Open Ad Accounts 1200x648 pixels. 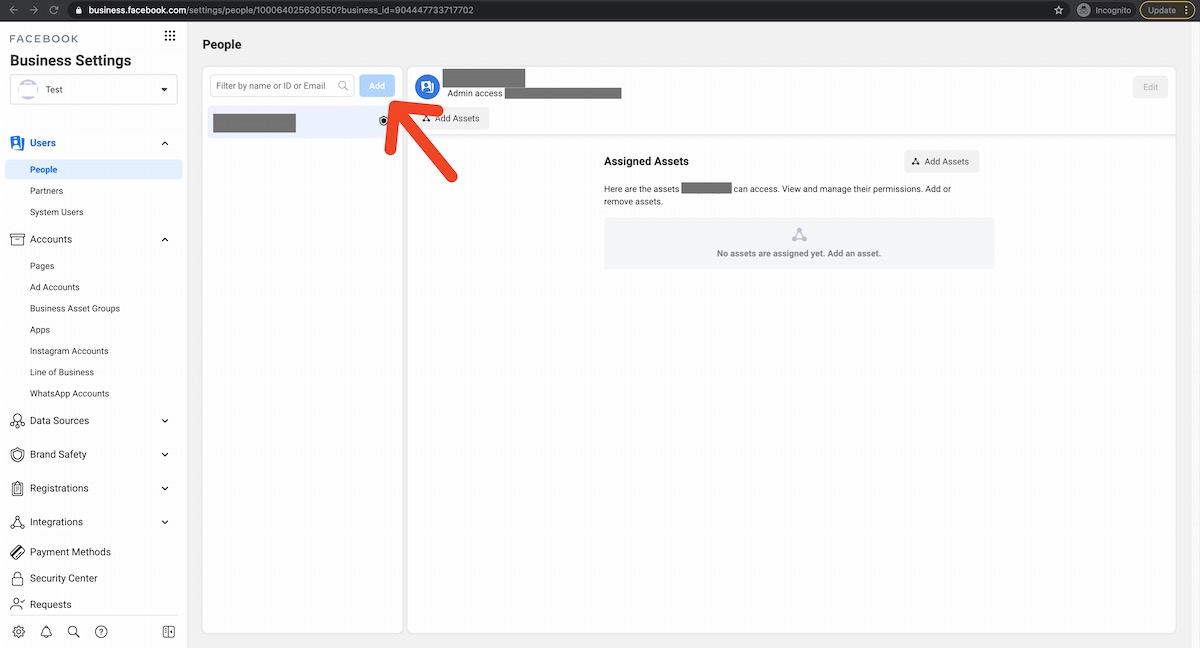54,287
